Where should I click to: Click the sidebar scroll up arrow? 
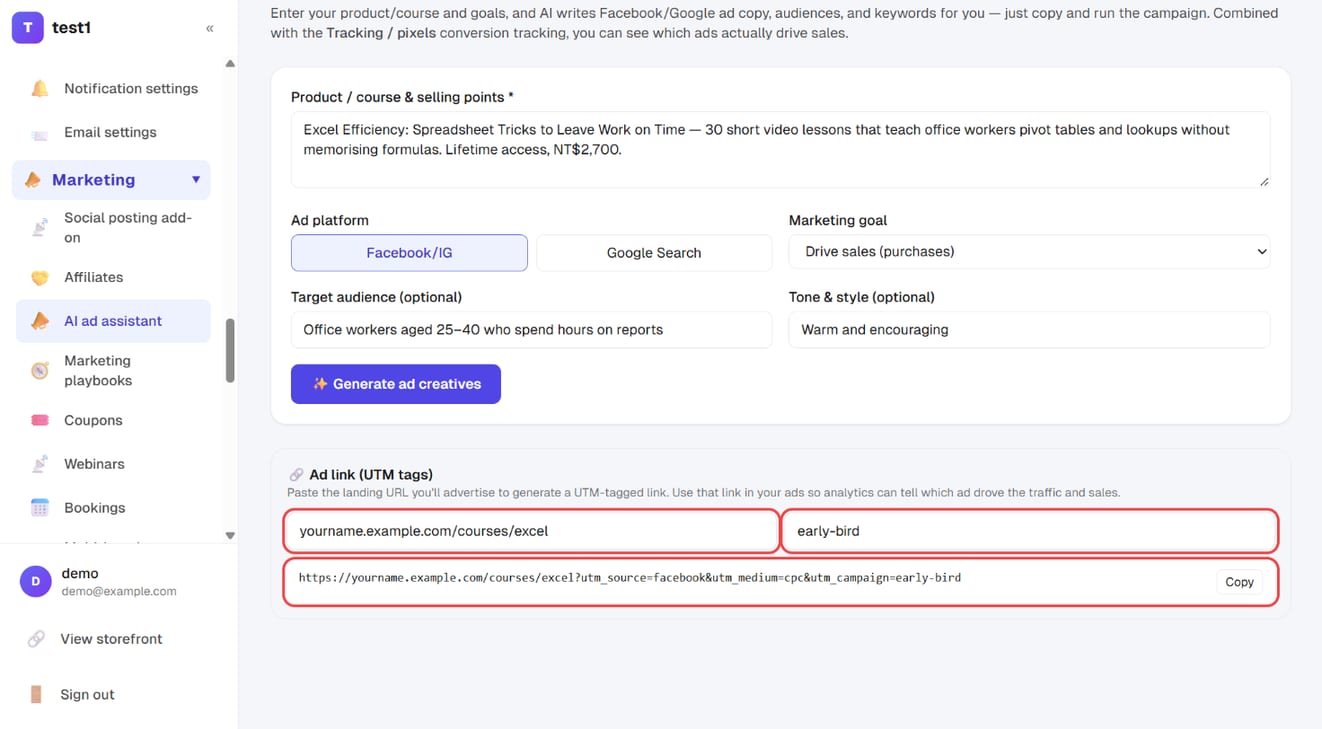point(230,64)
